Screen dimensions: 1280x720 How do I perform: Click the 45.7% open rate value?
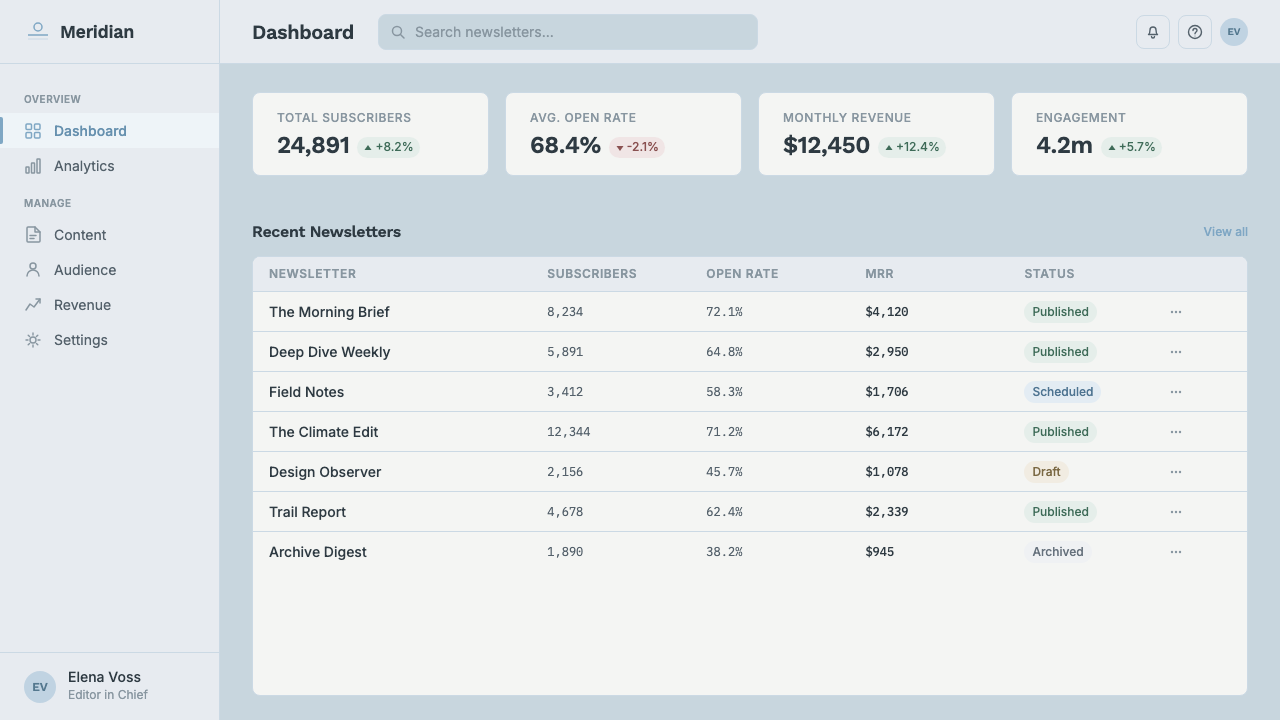(724, 472)
